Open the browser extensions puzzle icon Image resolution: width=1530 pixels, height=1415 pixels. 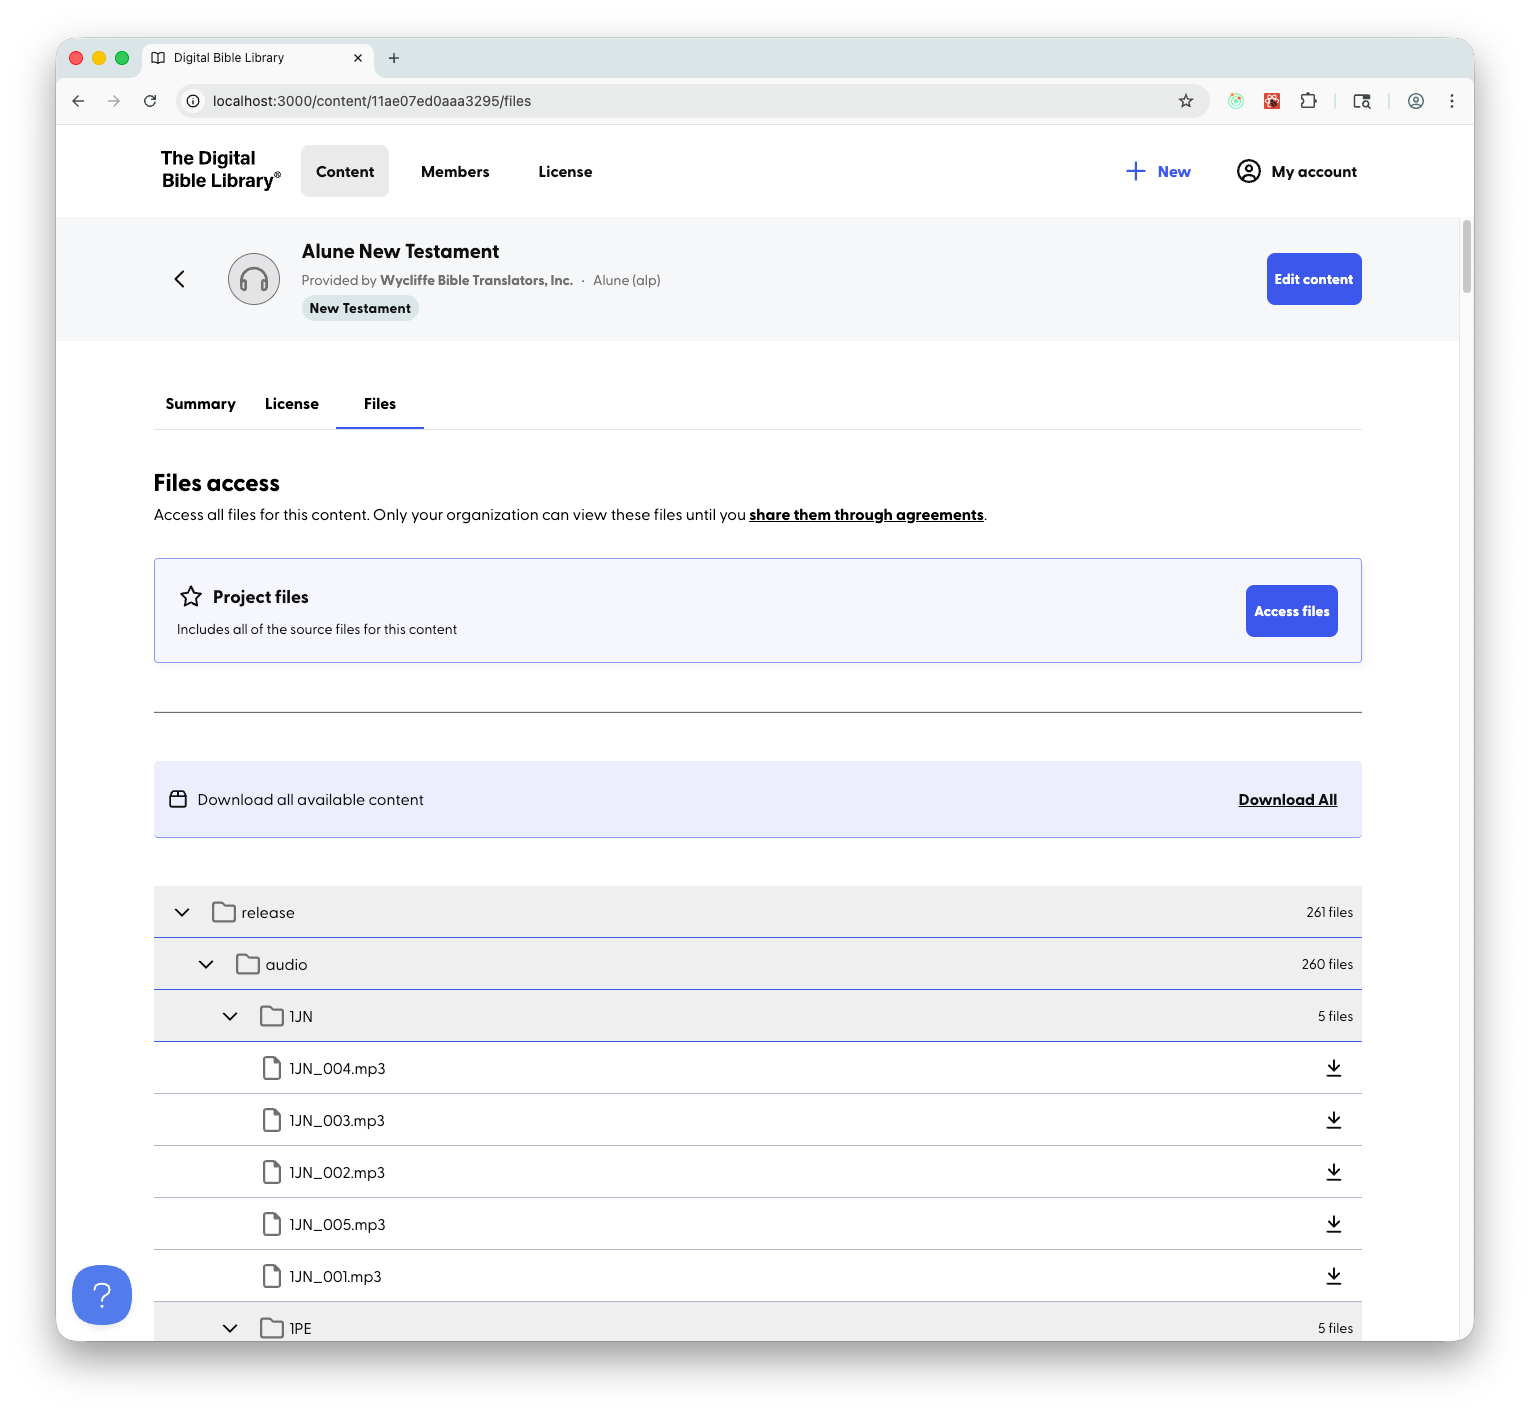1308,101
